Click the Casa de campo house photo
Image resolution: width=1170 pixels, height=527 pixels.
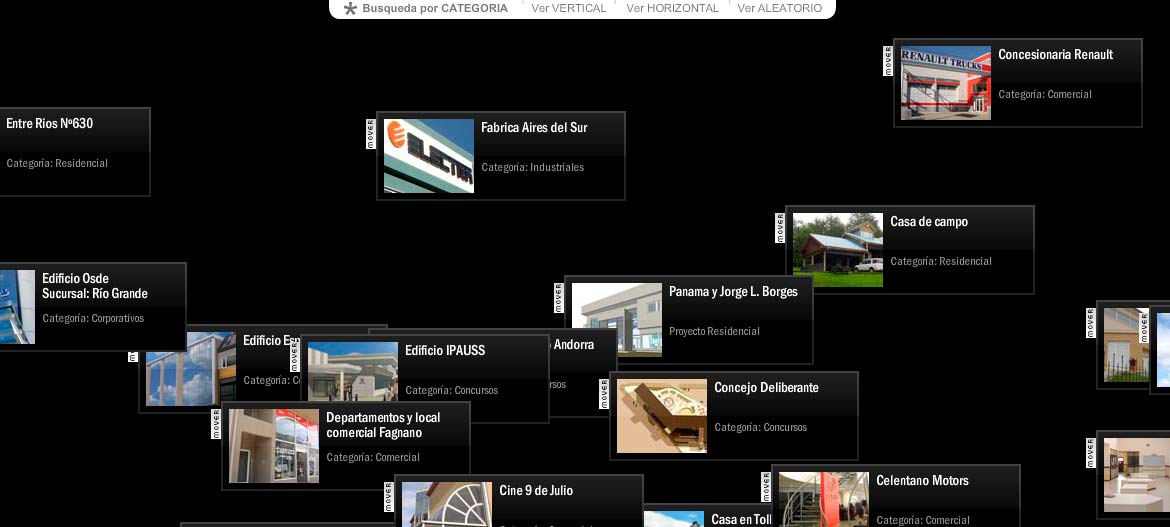tap(837, 250)
